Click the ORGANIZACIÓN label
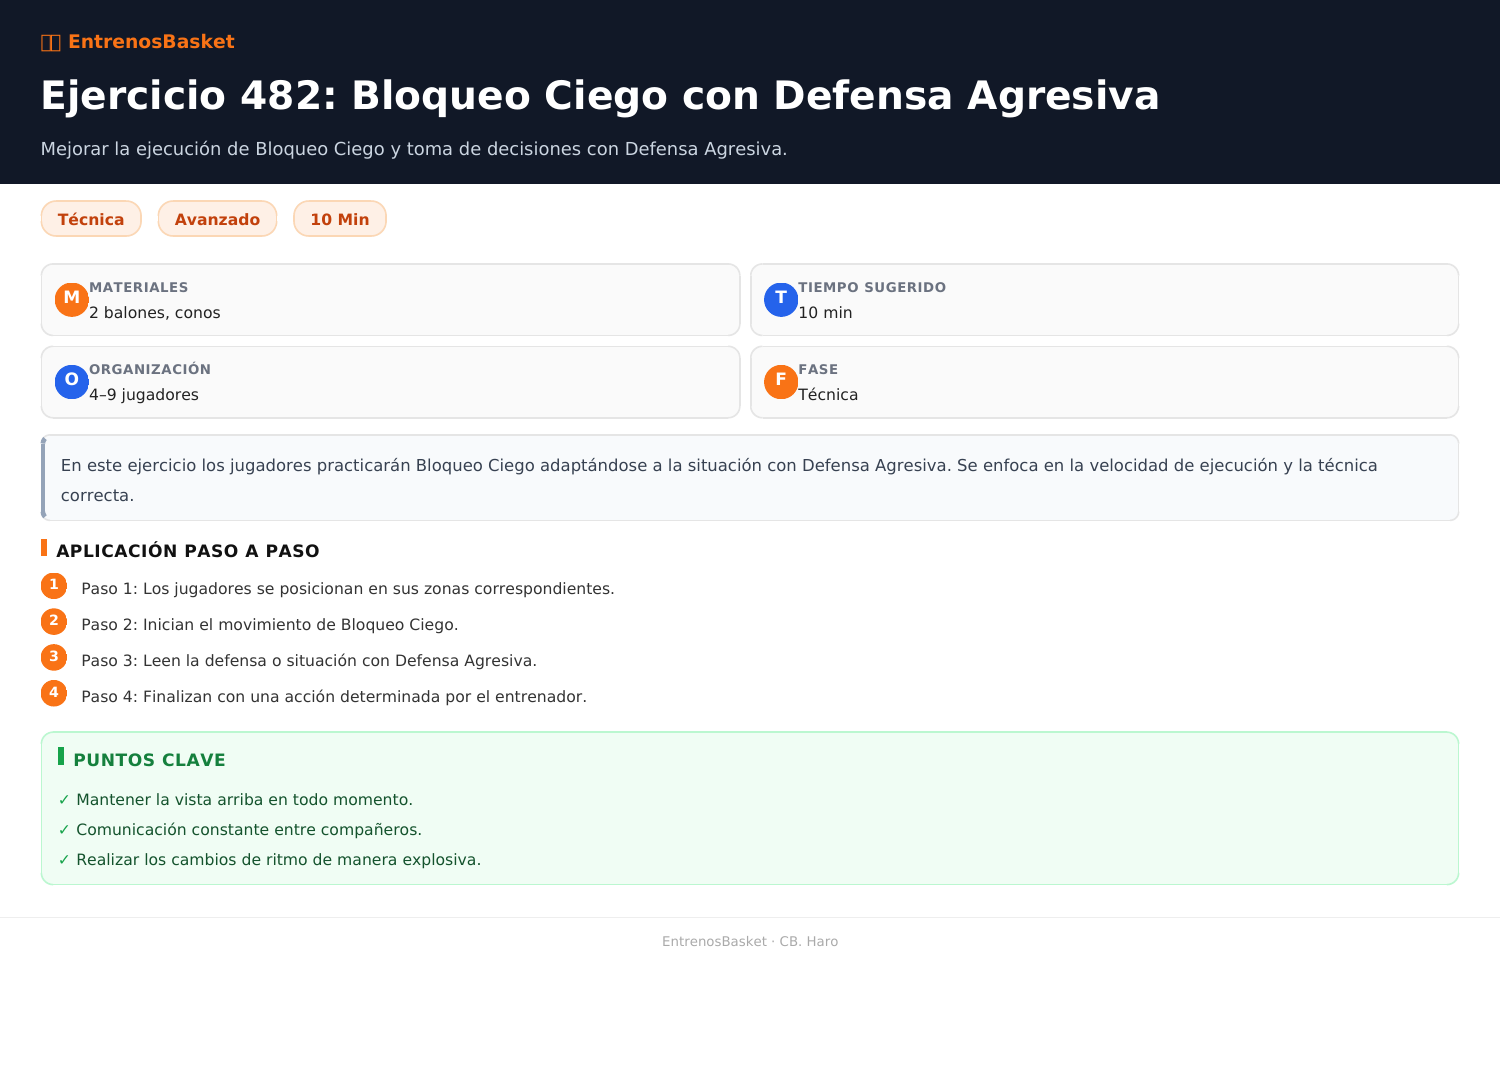Screen dimensions: 1500x1088 click(150, 370)
